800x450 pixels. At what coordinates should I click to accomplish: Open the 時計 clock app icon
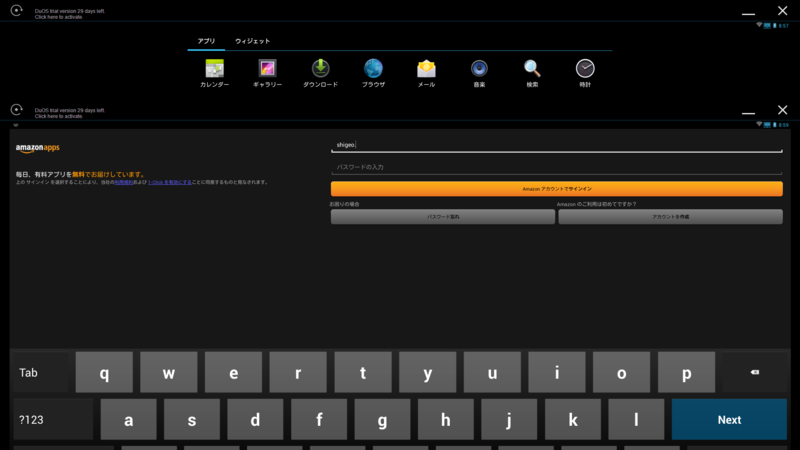(x=585, y=68)
